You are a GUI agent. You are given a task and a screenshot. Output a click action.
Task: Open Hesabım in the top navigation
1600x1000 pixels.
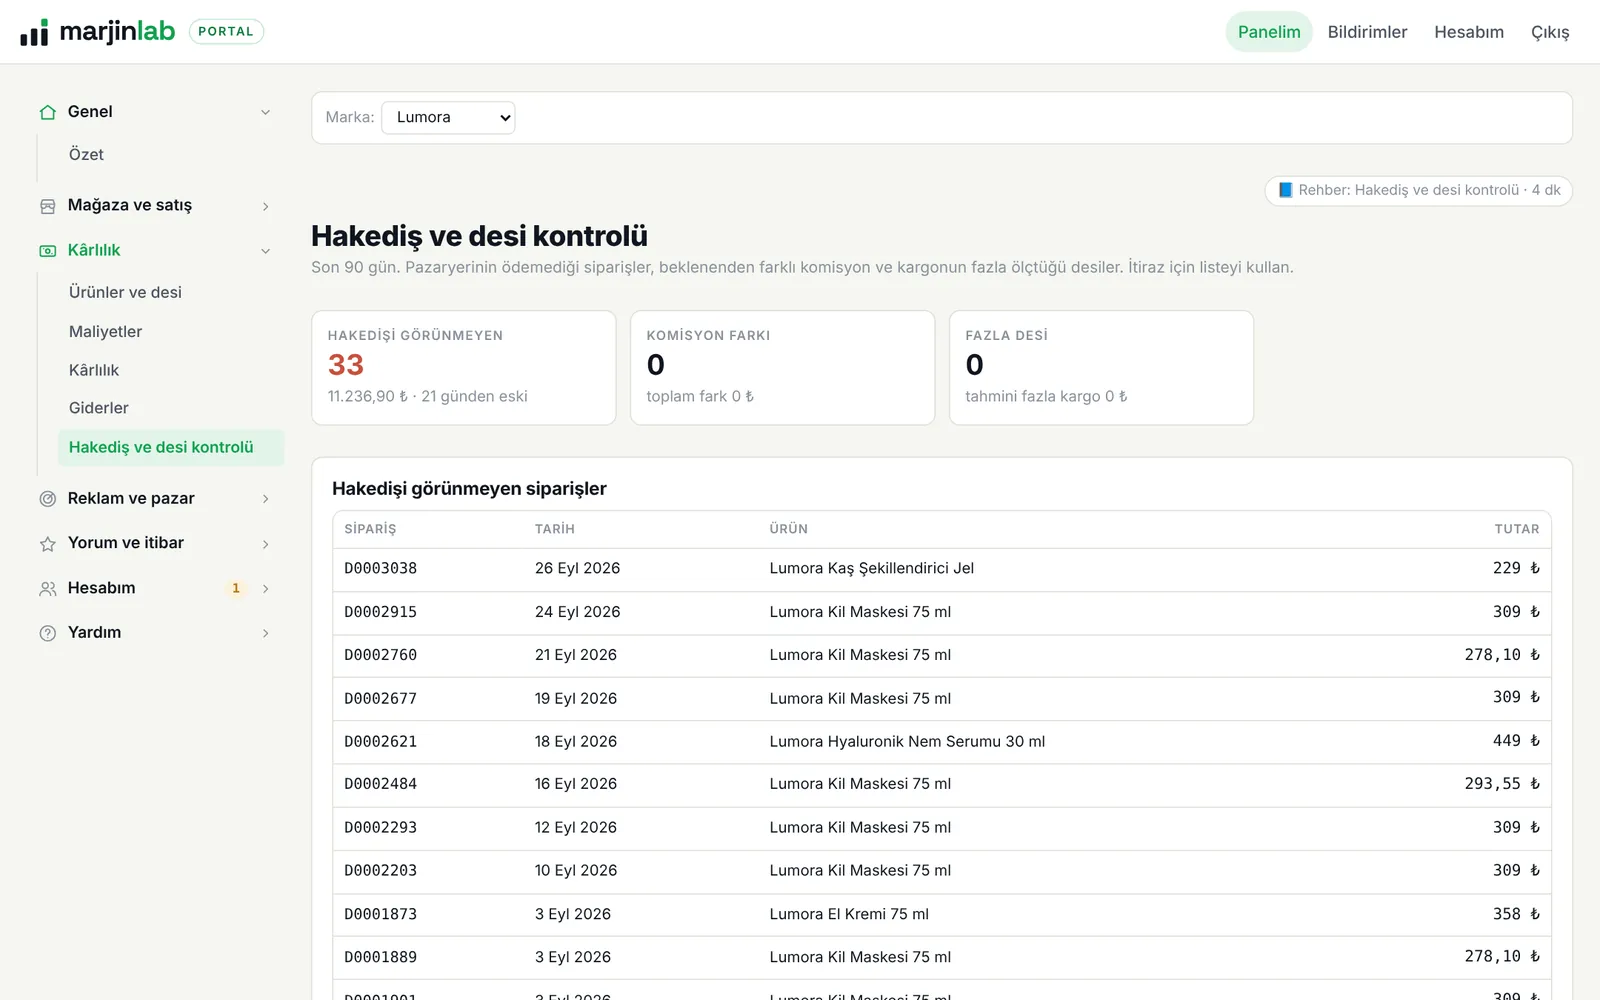coord(1469,32)
